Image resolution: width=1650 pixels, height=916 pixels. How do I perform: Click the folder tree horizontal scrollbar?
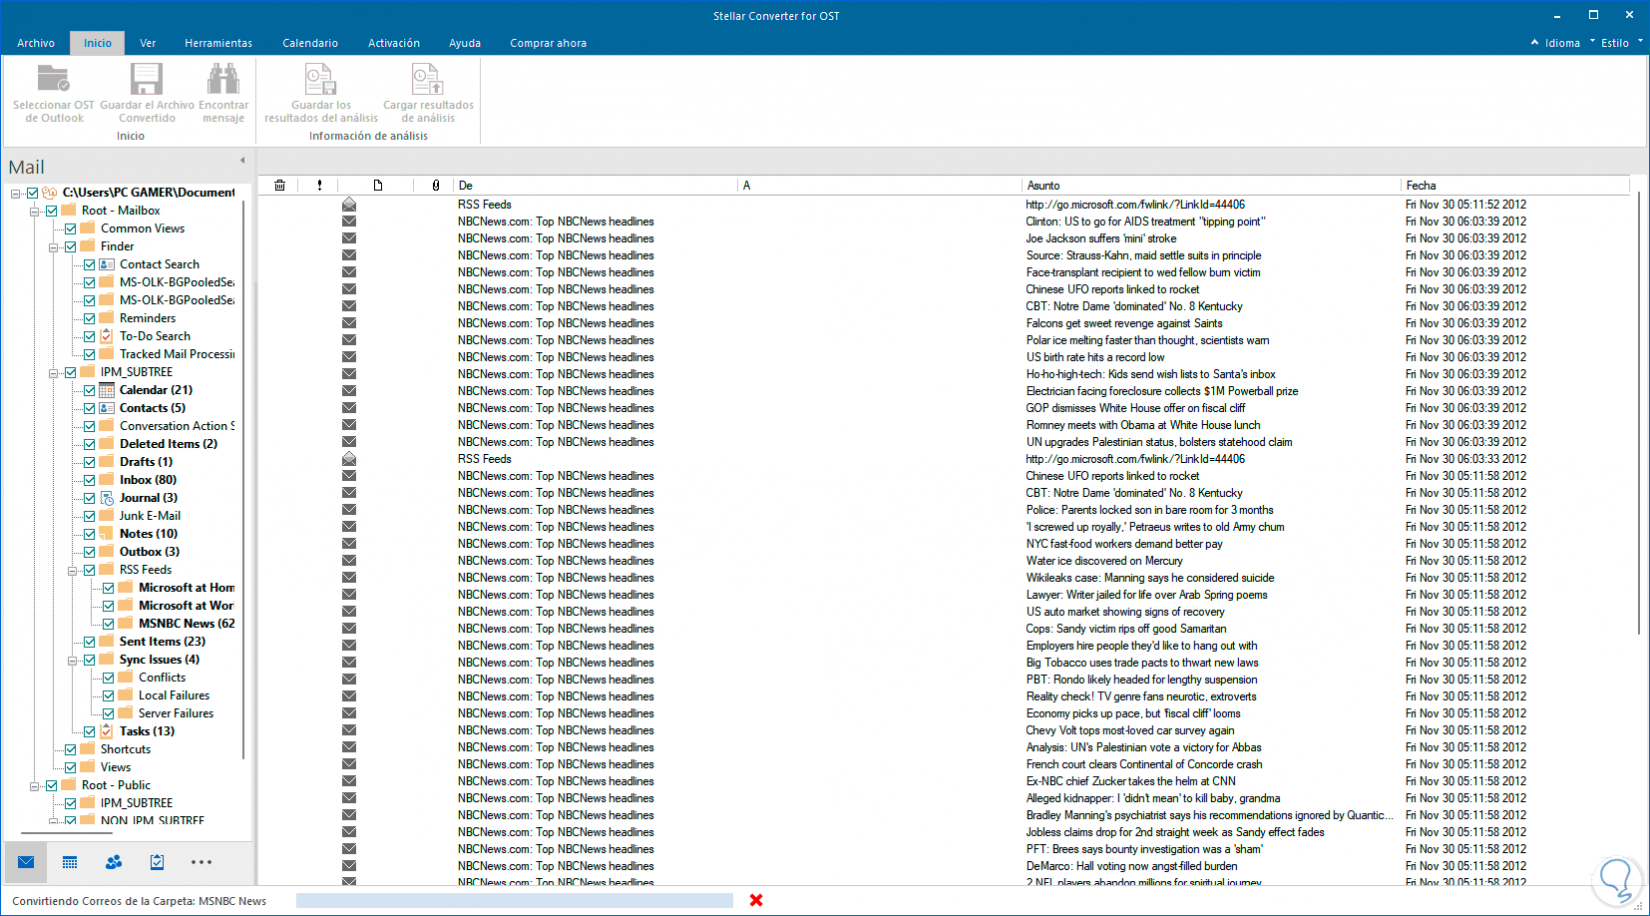66,832
